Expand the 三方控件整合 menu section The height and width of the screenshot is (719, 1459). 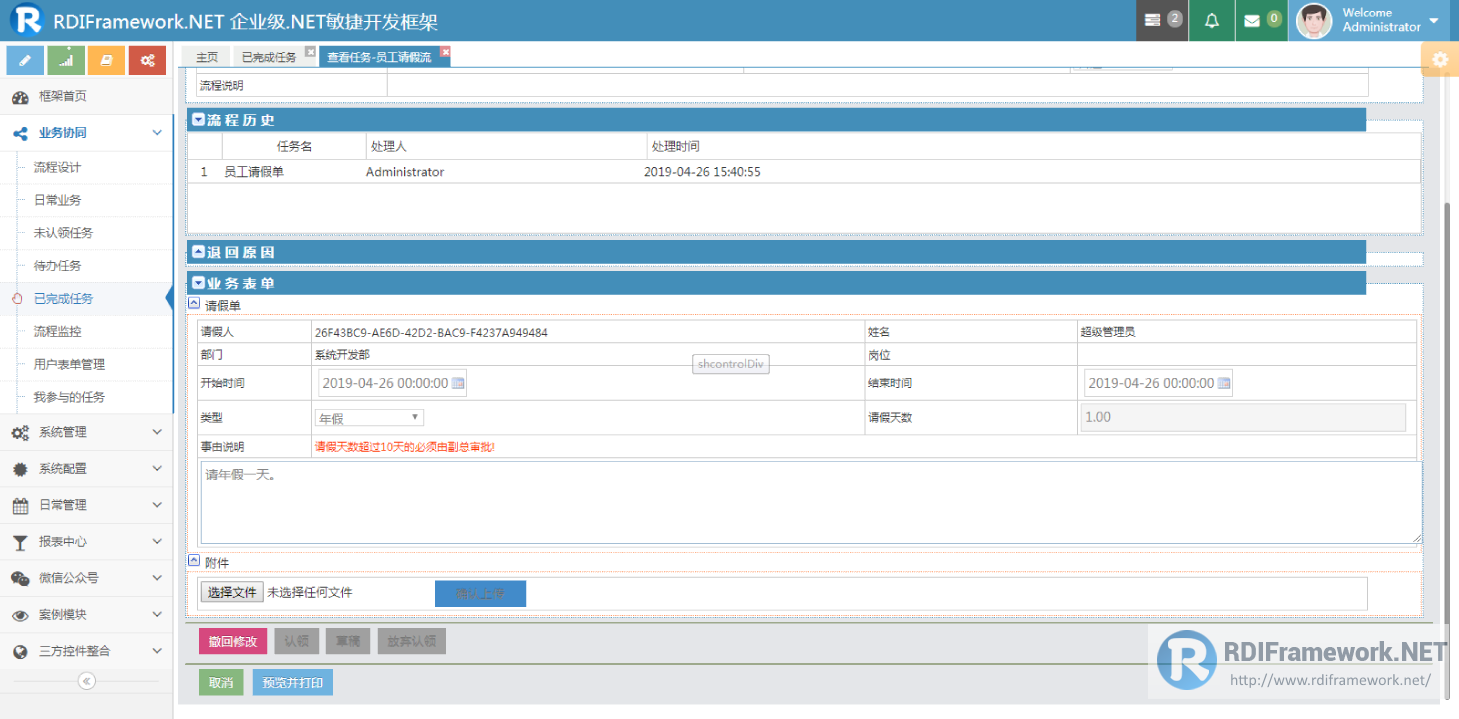pos(86,651)
